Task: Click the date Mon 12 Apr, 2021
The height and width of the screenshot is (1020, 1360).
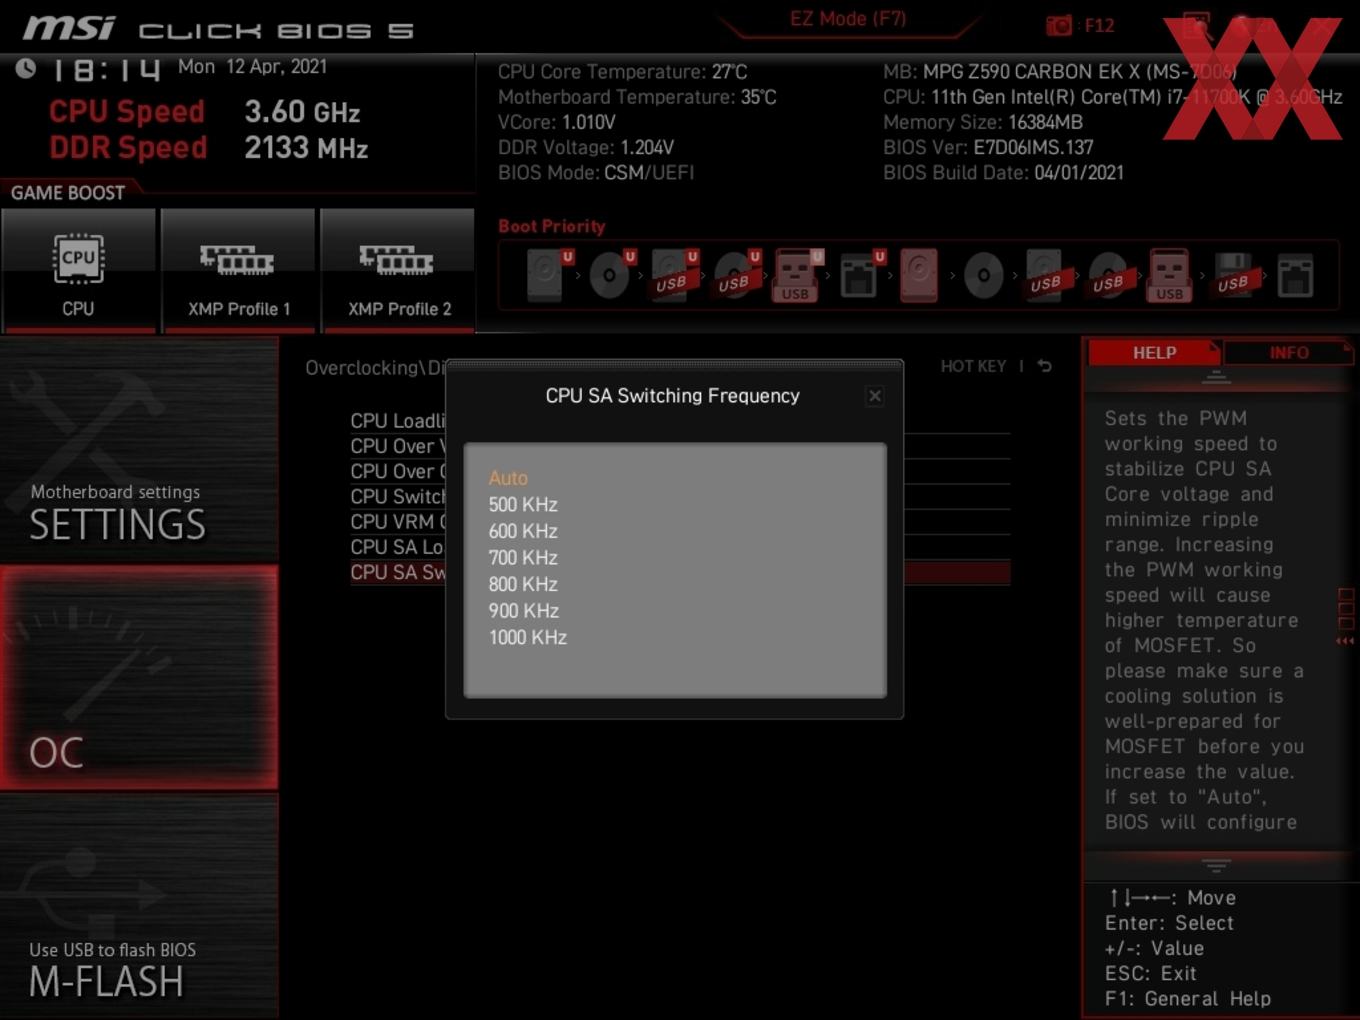Action: coord(252,67)
